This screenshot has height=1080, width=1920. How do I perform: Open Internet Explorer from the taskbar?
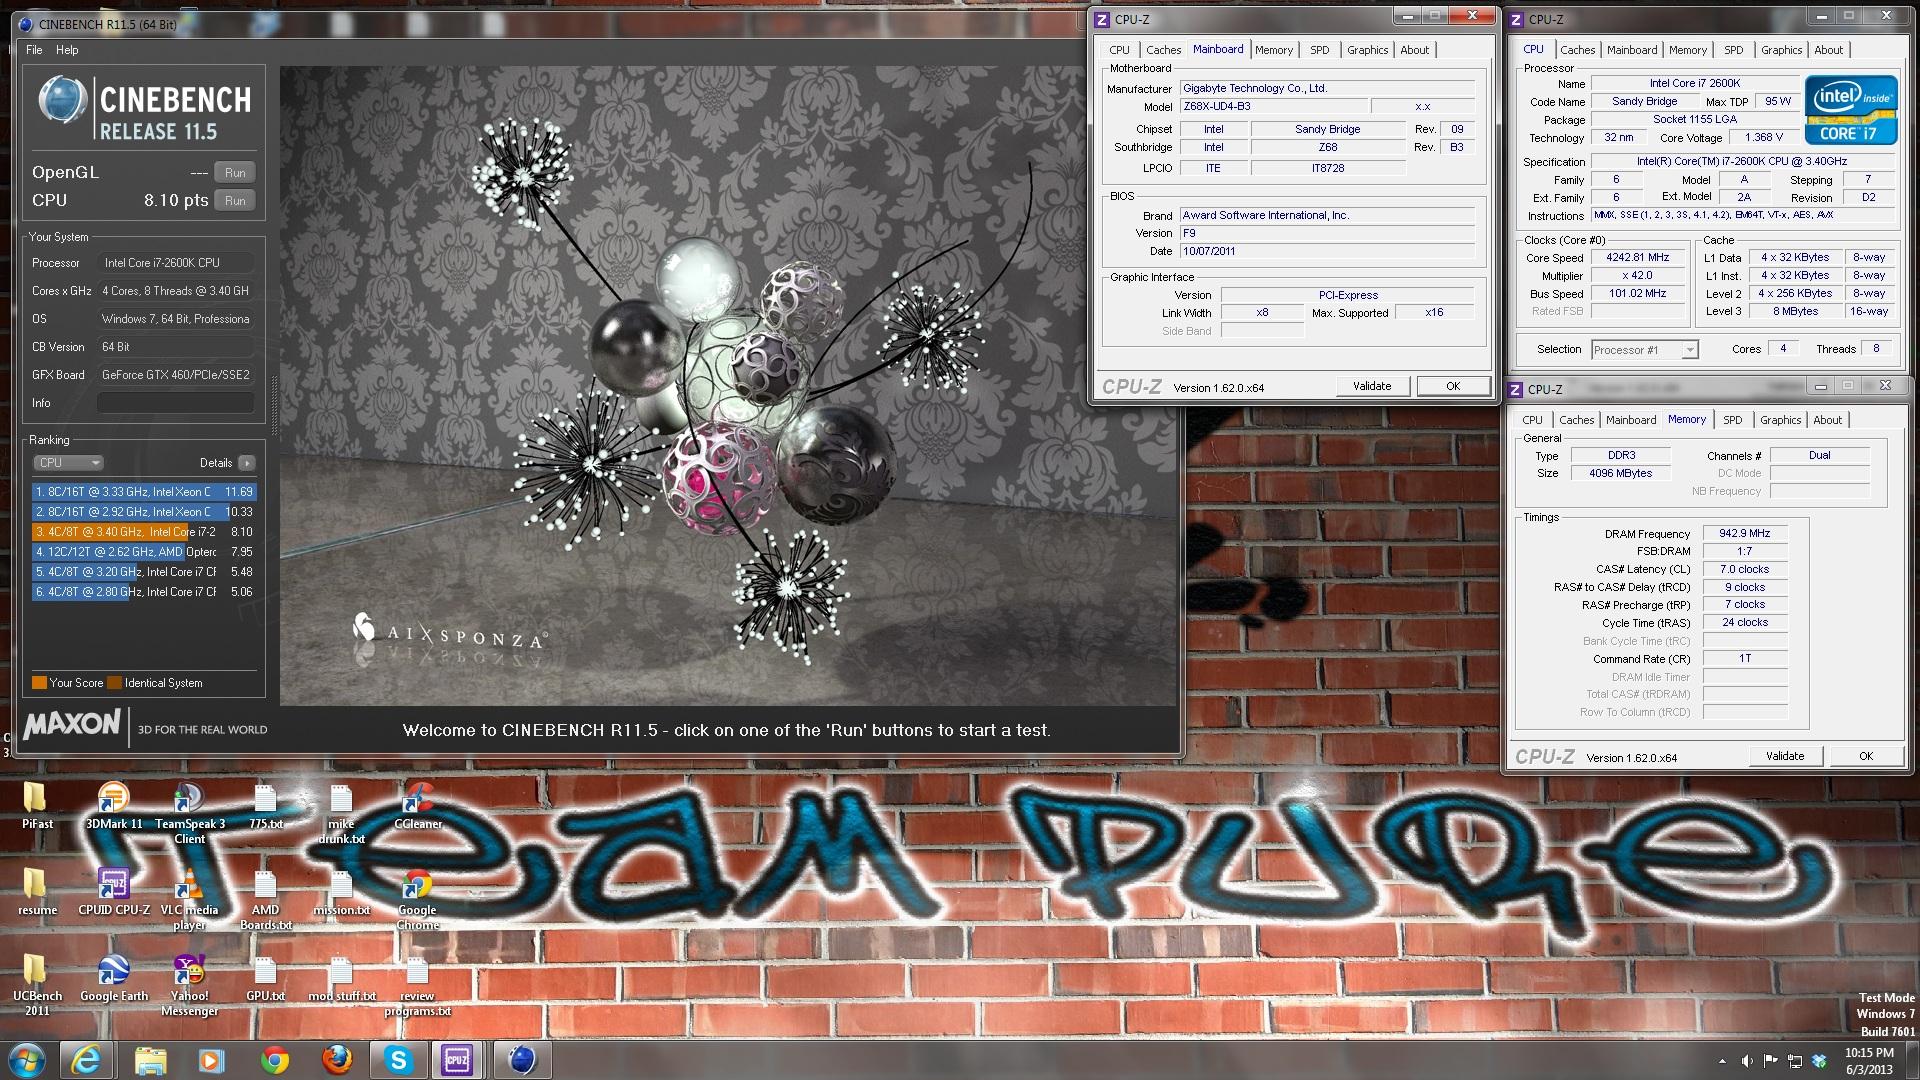(87, 1060)
